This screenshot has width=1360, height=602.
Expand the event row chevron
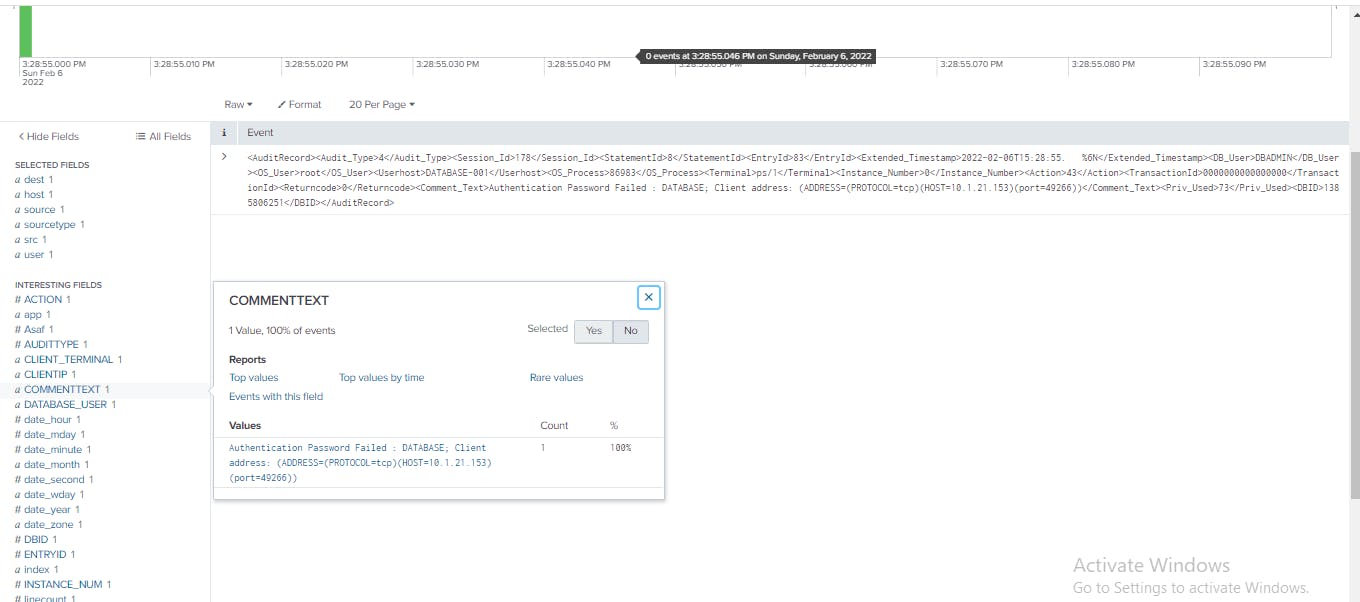click(x=225, y=157)
